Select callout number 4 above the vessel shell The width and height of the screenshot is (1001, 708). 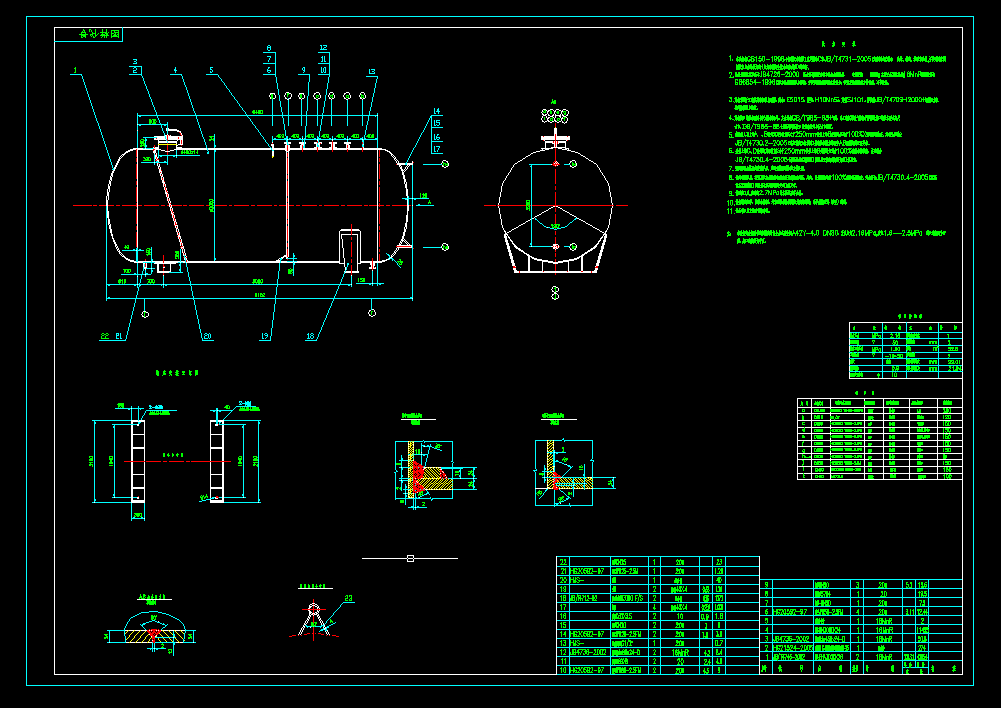(175, 70)
